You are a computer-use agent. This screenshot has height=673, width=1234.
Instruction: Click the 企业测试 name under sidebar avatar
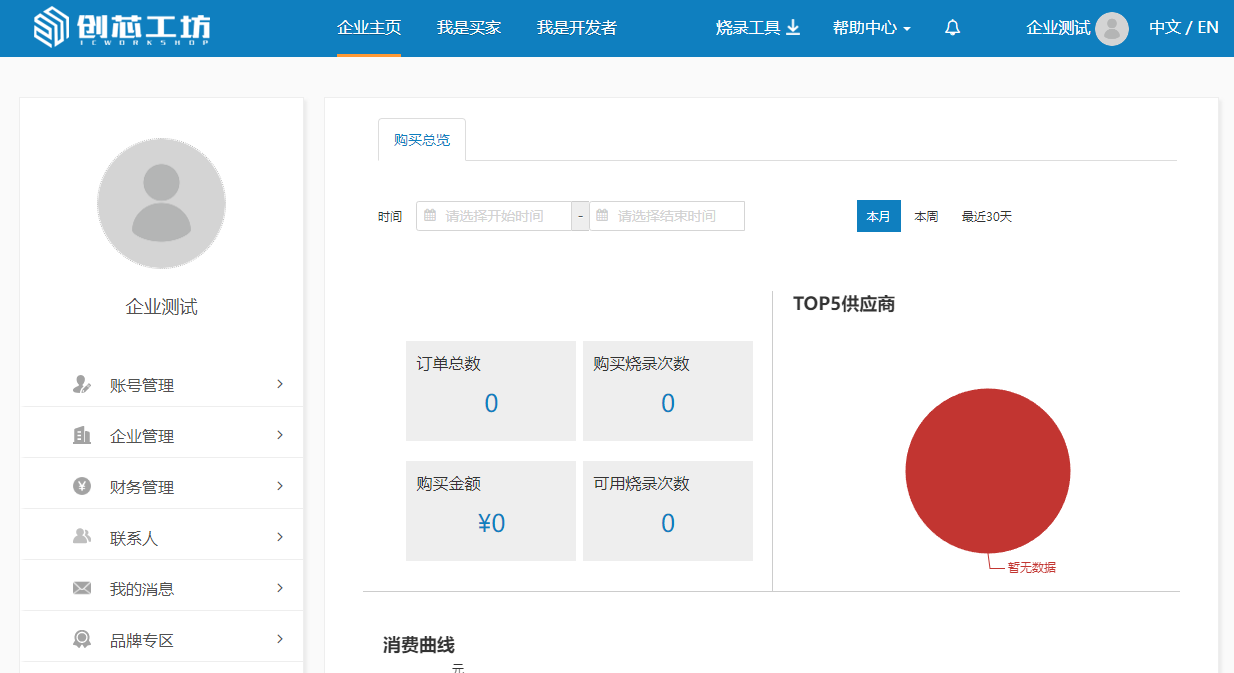pyautogui.click(x=161, y=307)
